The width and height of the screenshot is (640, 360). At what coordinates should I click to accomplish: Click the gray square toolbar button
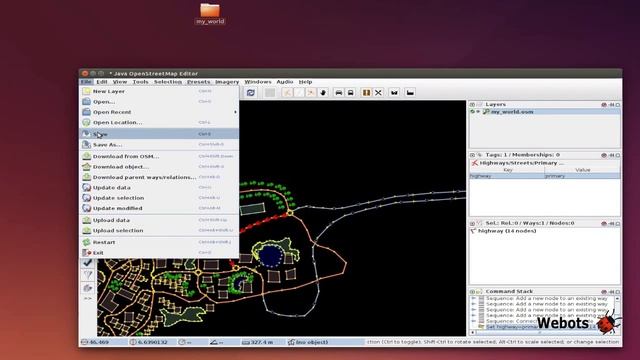click(x=270, y=93)
